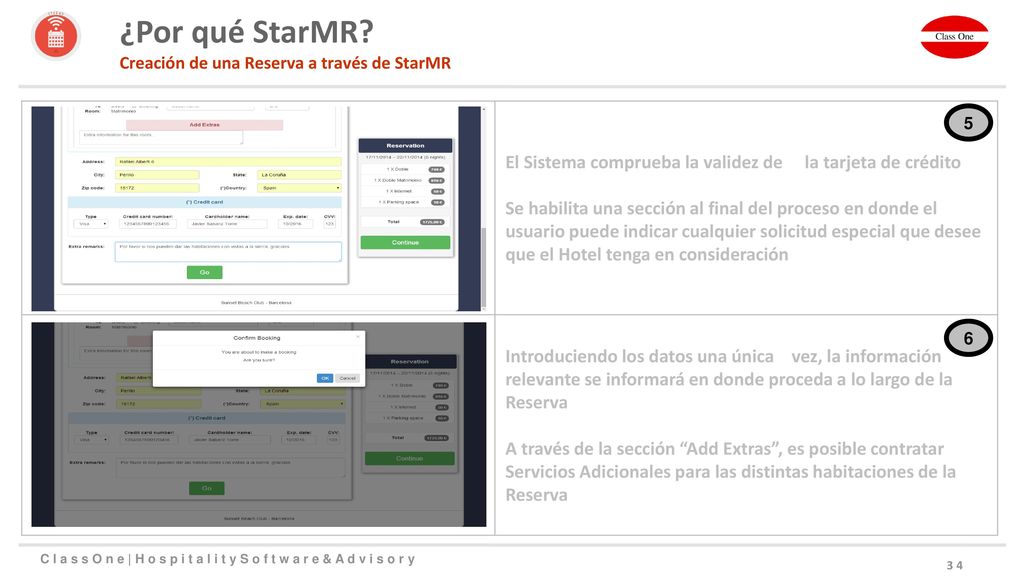Click the extra room information textarea, step 5 screenshot

click(x=161, y=137)
